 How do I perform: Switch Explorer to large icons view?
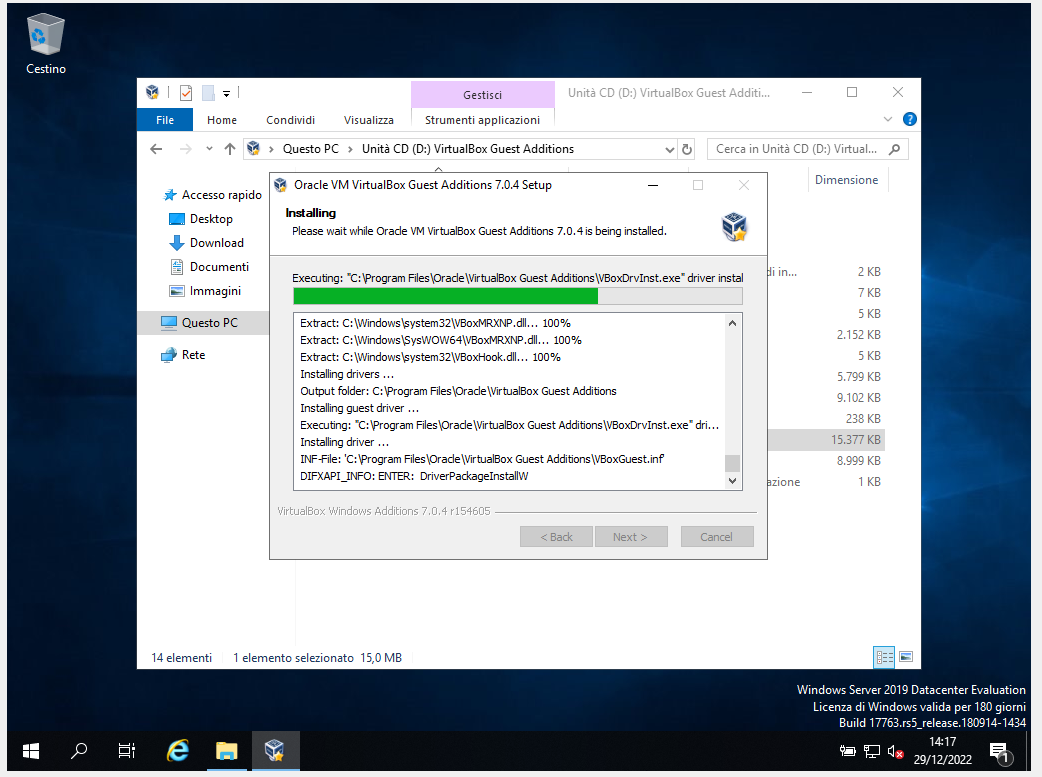click(906, 657)
